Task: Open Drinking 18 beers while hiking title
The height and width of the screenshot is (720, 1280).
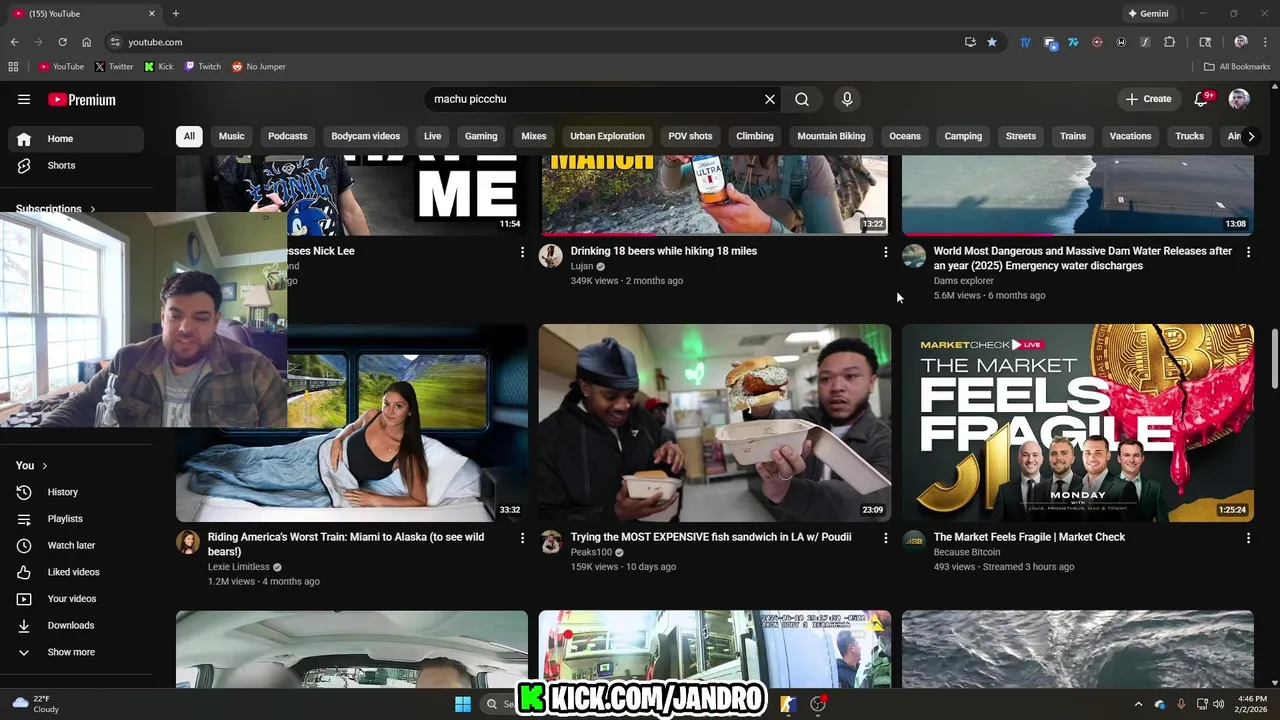Action: click(664, 251)
